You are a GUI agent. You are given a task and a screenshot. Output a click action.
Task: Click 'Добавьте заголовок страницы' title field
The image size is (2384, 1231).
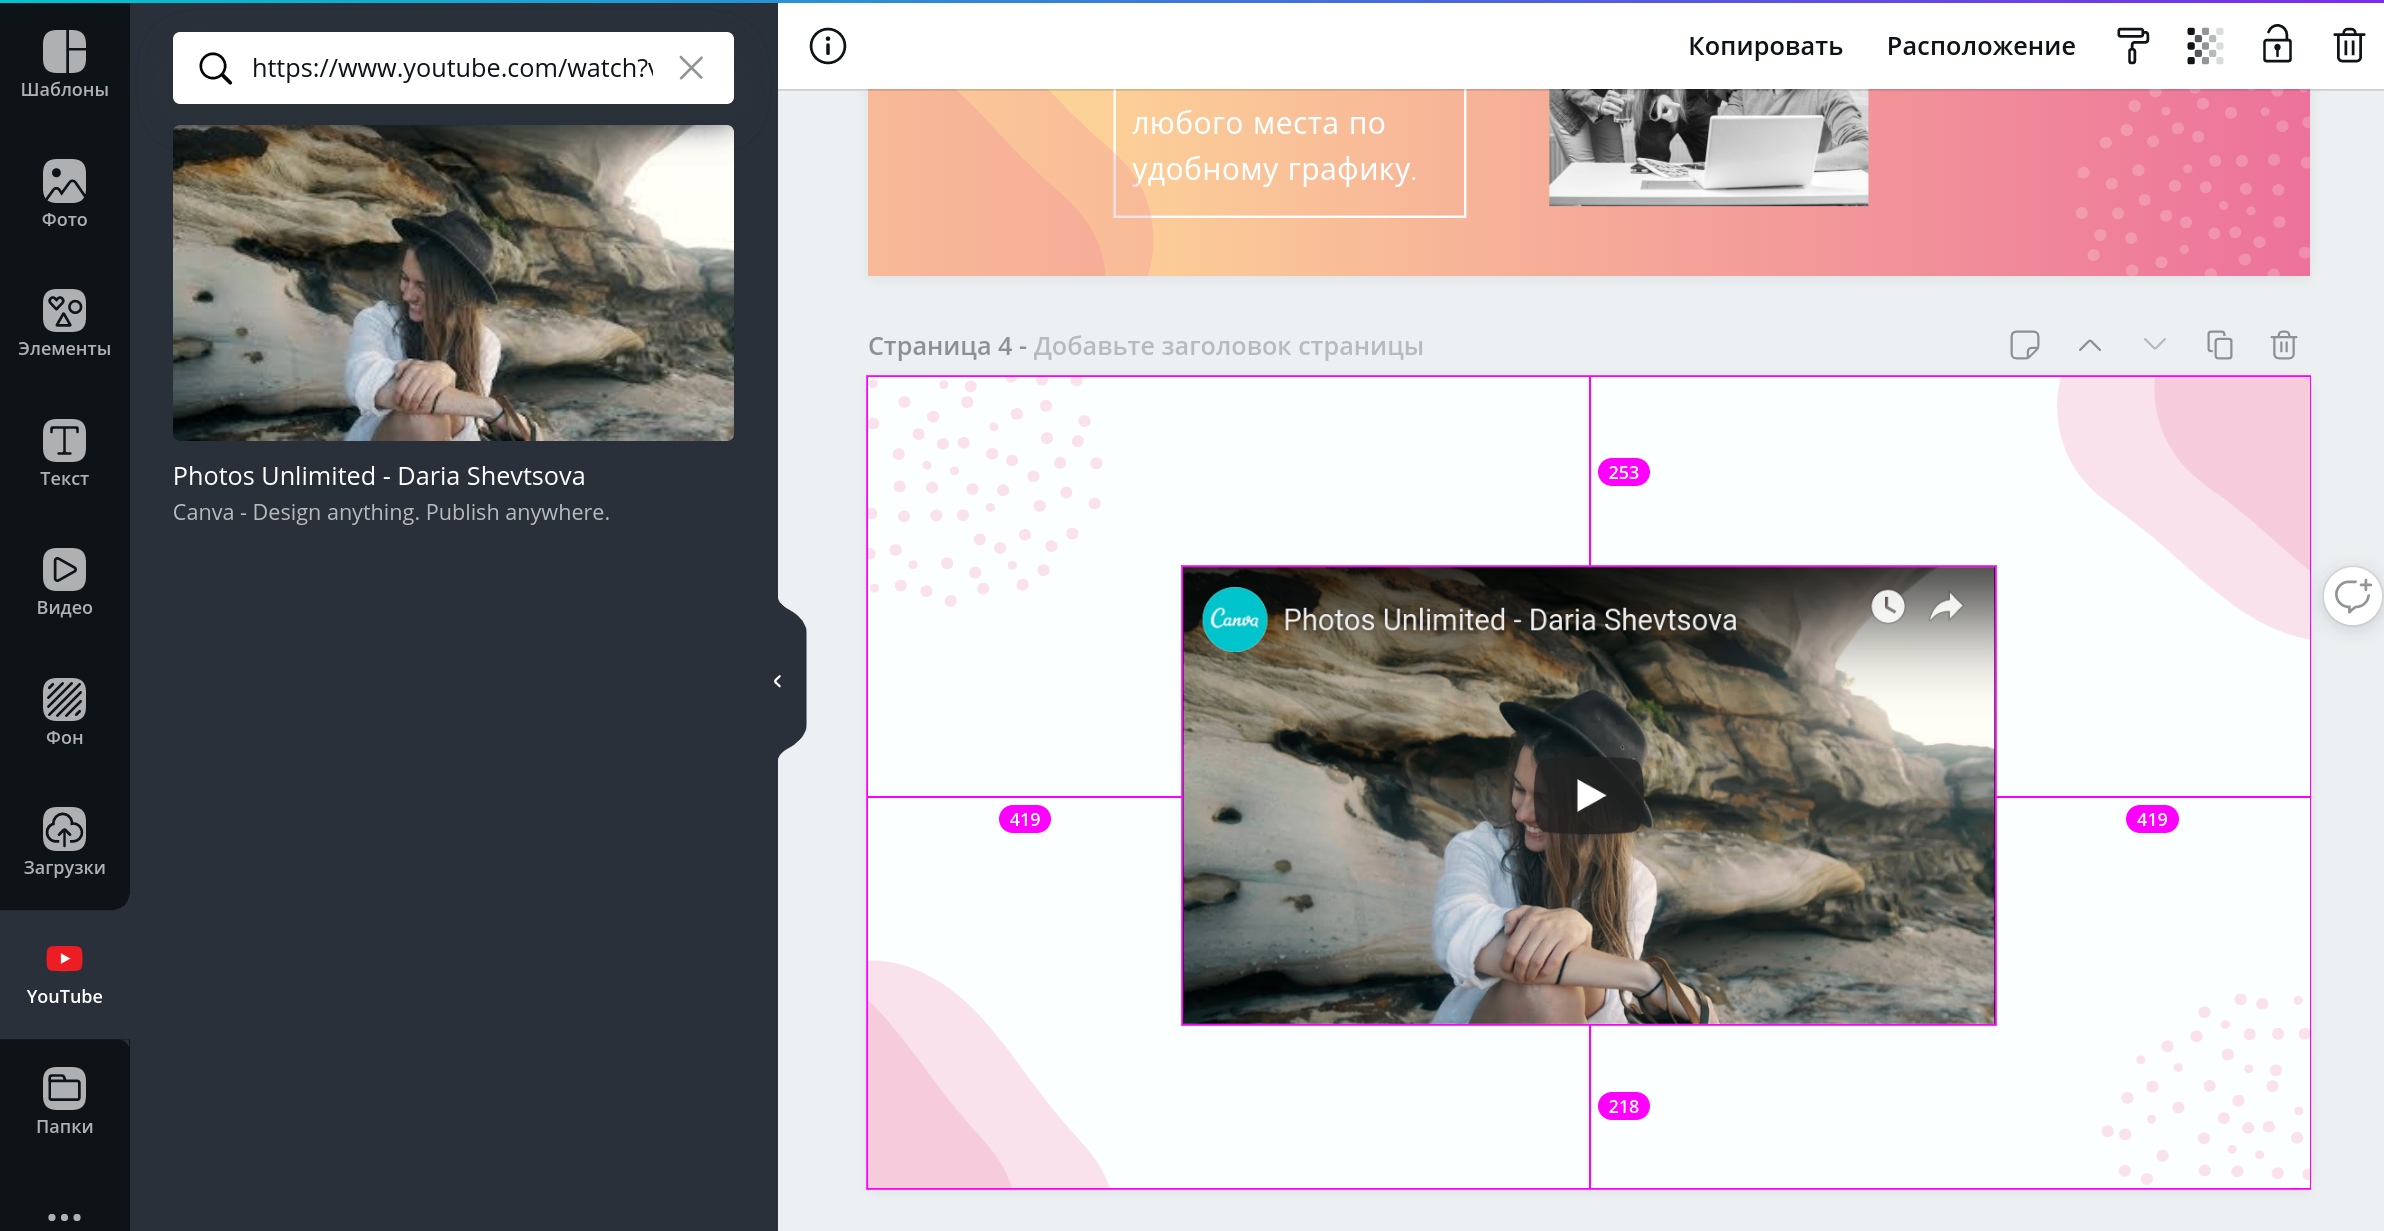pyautogui.click(x=1228, y=346)
